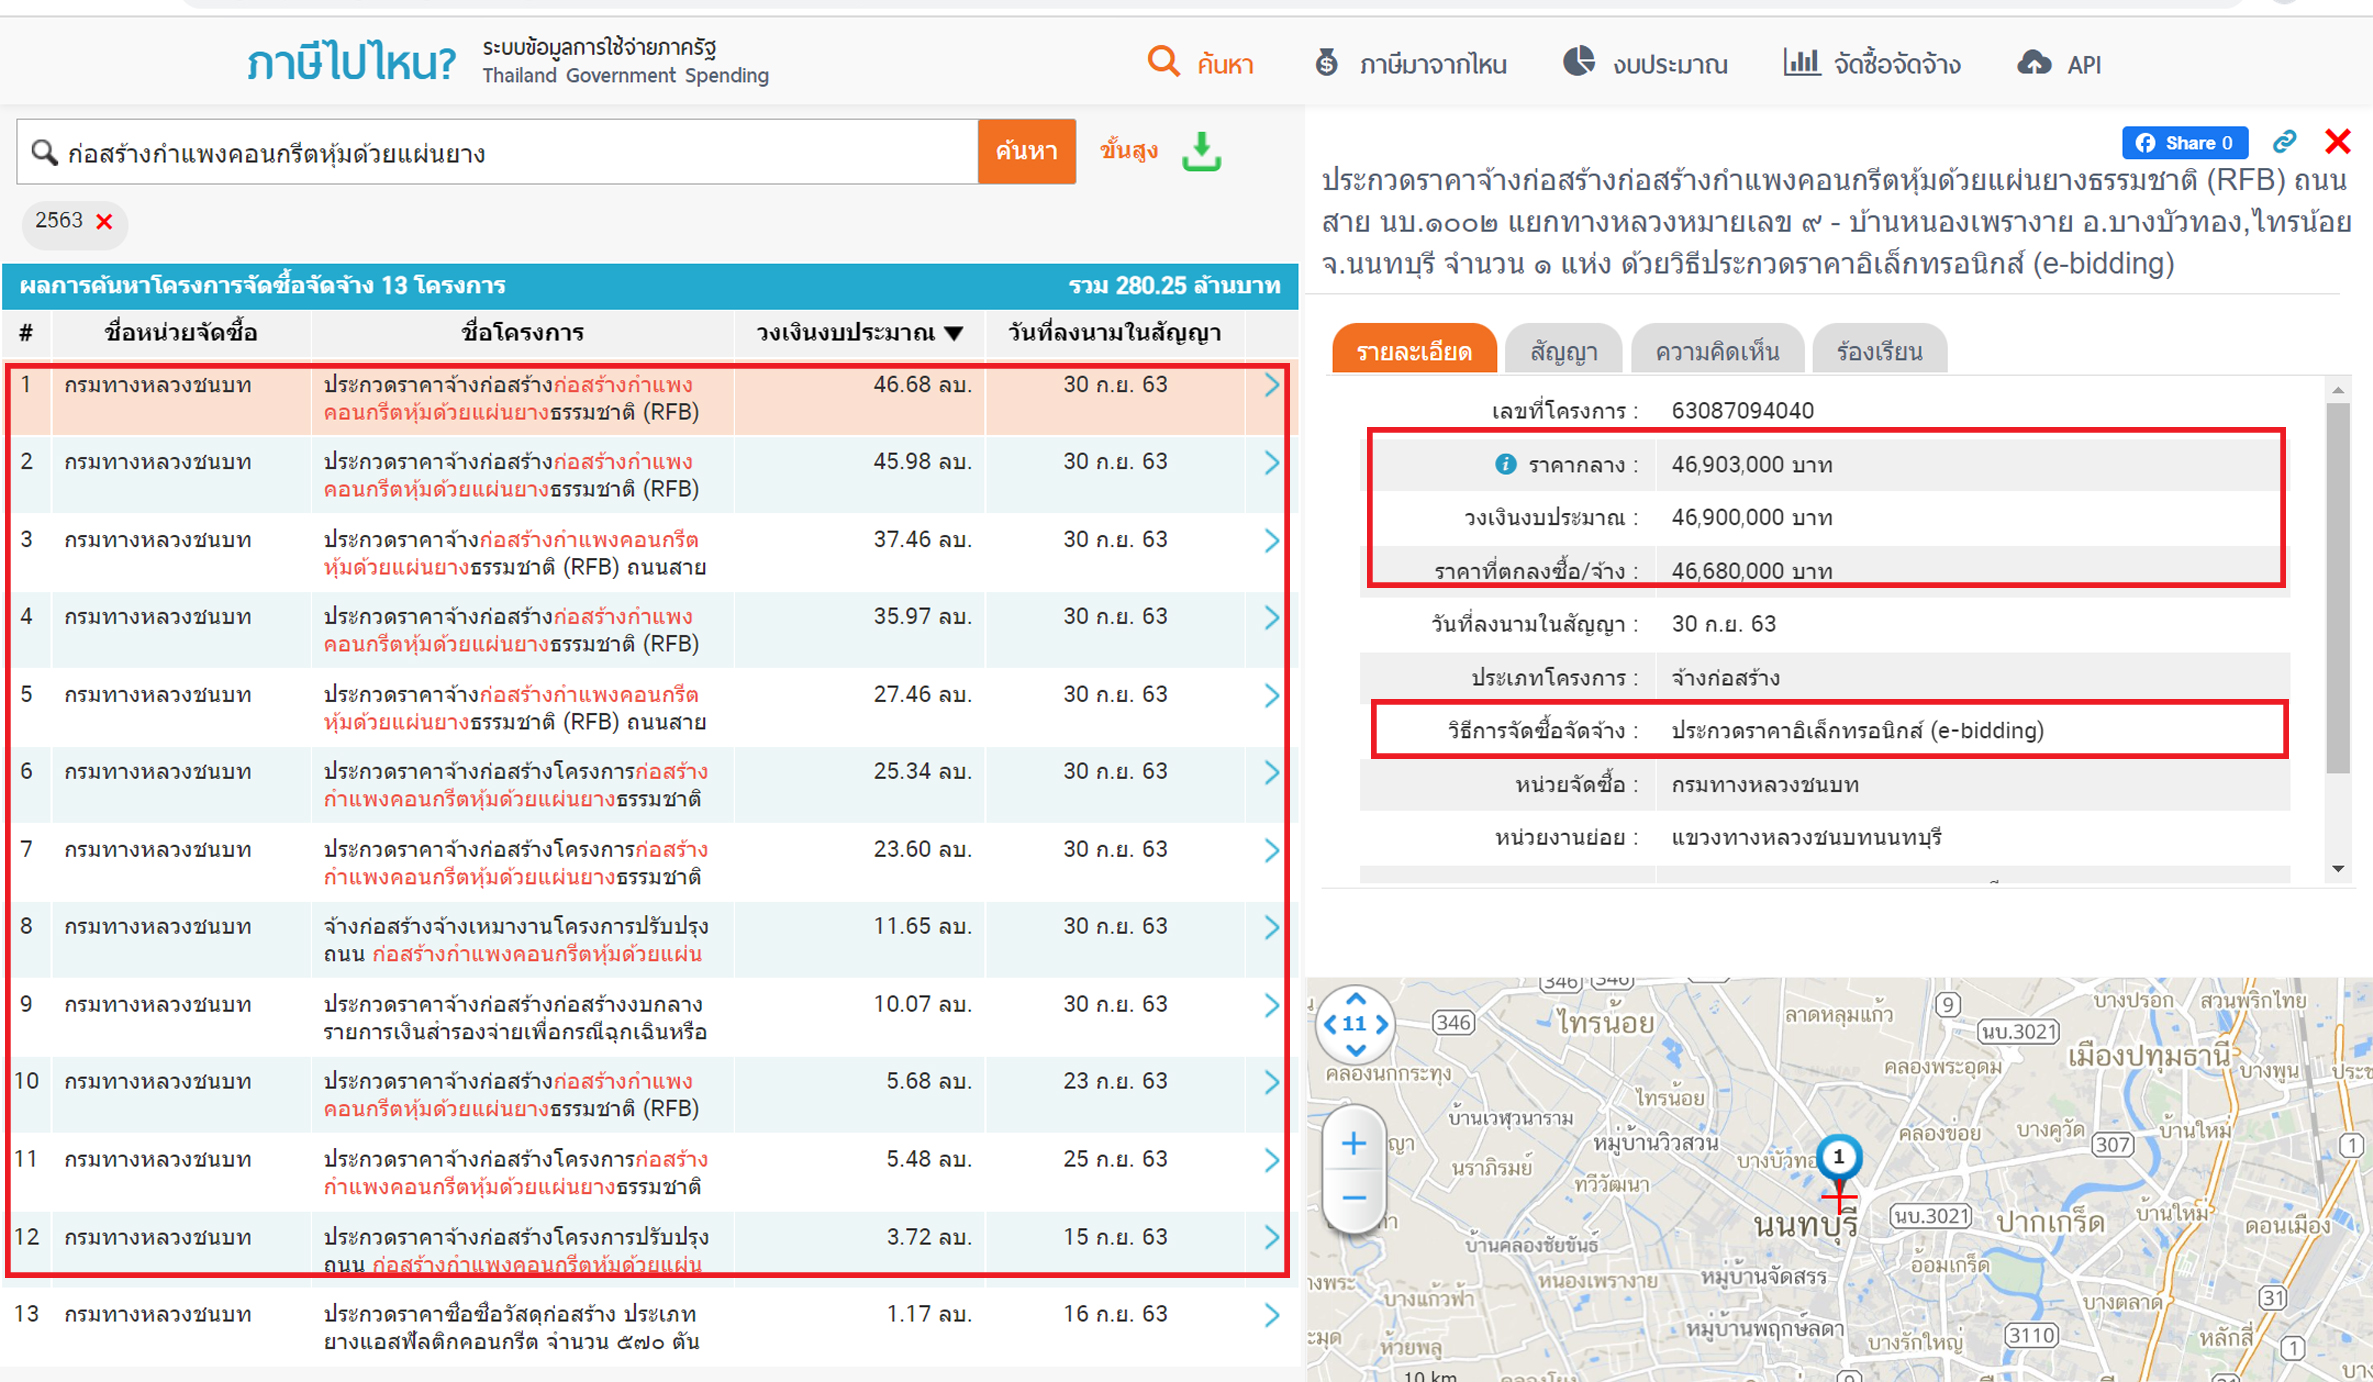Click the info icon beside ราคากลาง
Image resolution: width=2373 pixels, height=1382 pixels.
[x=1504, y=464]
